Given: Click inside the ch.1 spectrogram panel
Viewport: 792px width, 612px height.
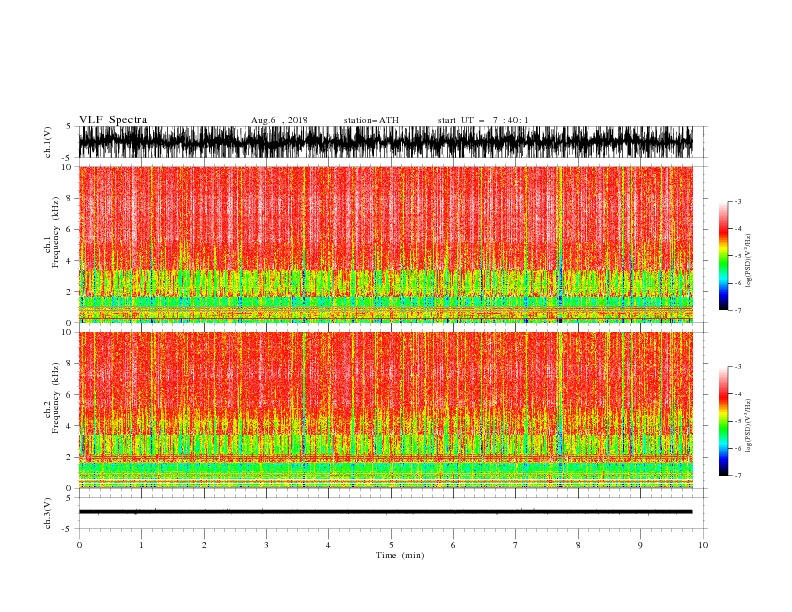Looking at the screenshot, I should point(385,244).
